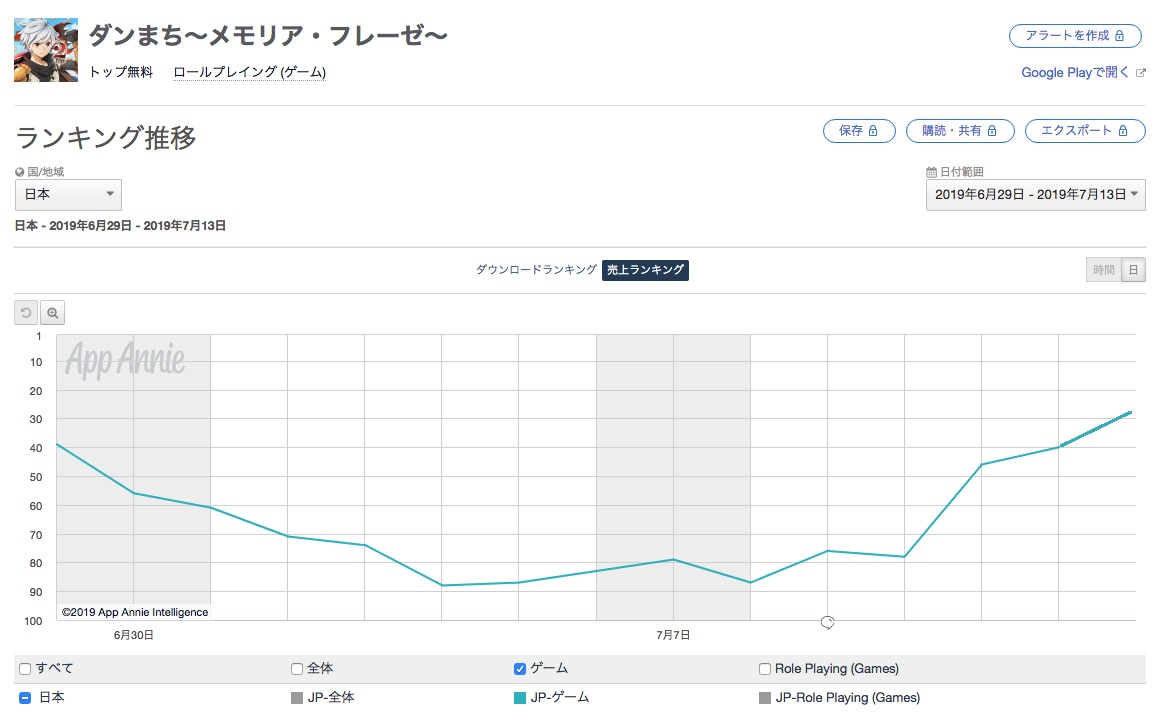1153x717 pixels.
Task: Click the lock icon on 購読・共有 button
Action: coord(992,131)
